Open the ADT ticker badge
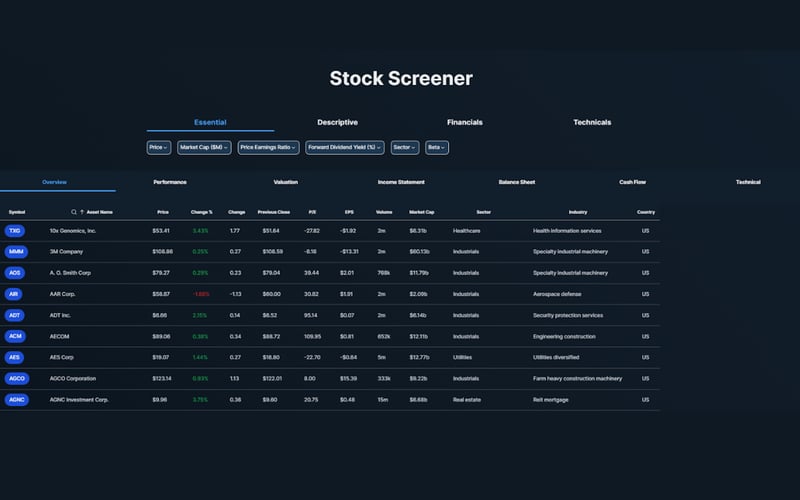 coord(14,315)
